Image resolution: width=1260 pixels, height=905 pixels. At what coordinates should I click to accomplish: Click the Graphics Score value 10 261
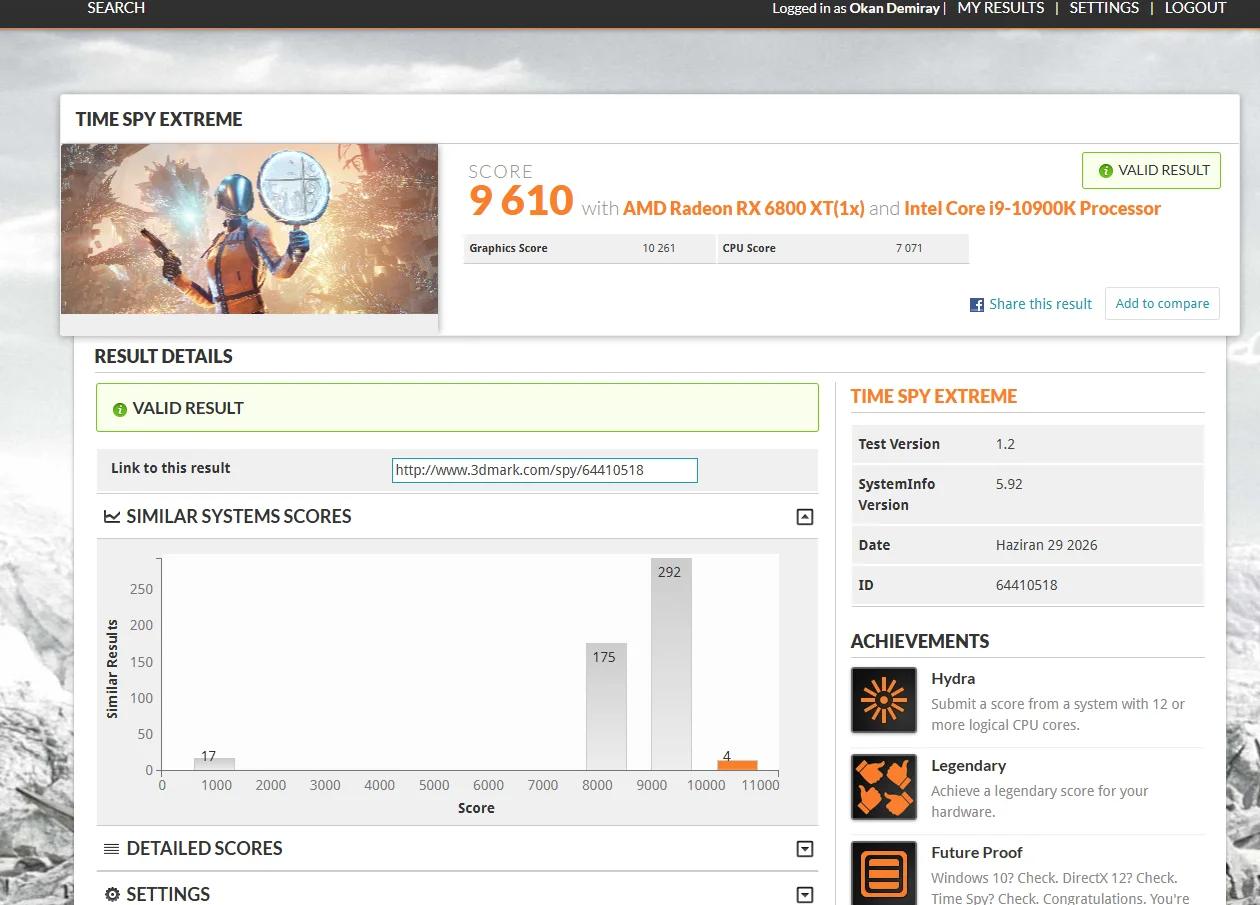coord(659,248)
